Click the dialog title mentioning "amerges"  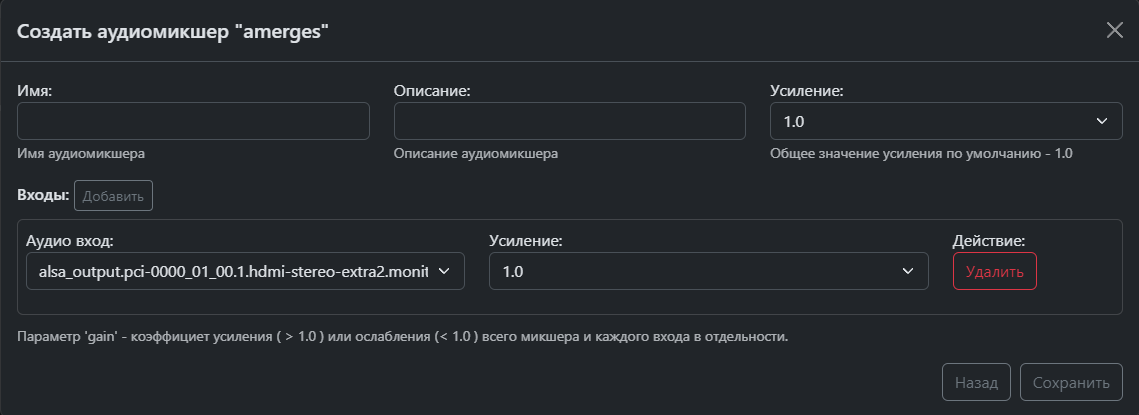pyautogui.click(x=173, y=31)
